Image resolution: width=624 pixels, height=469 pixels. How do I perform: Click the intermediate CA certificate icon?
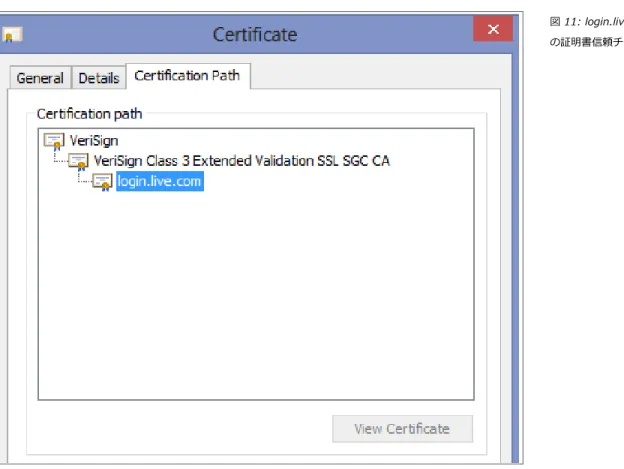click(78, 162)
